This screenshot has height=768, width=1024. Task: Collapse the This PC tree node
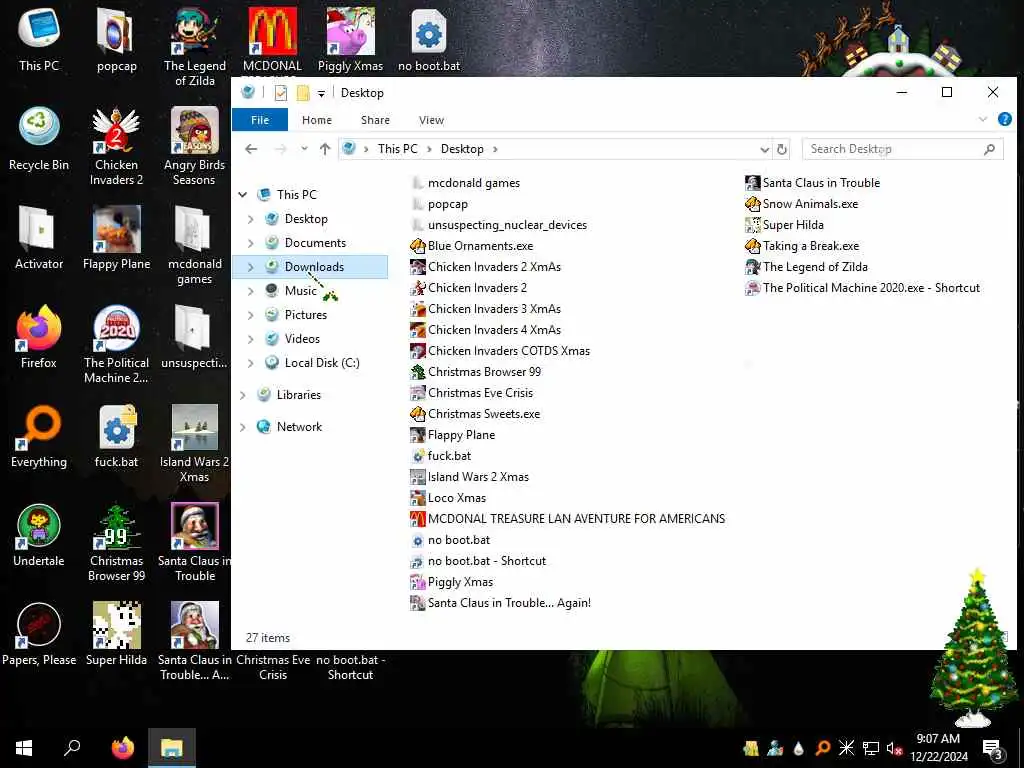(243, 195)
